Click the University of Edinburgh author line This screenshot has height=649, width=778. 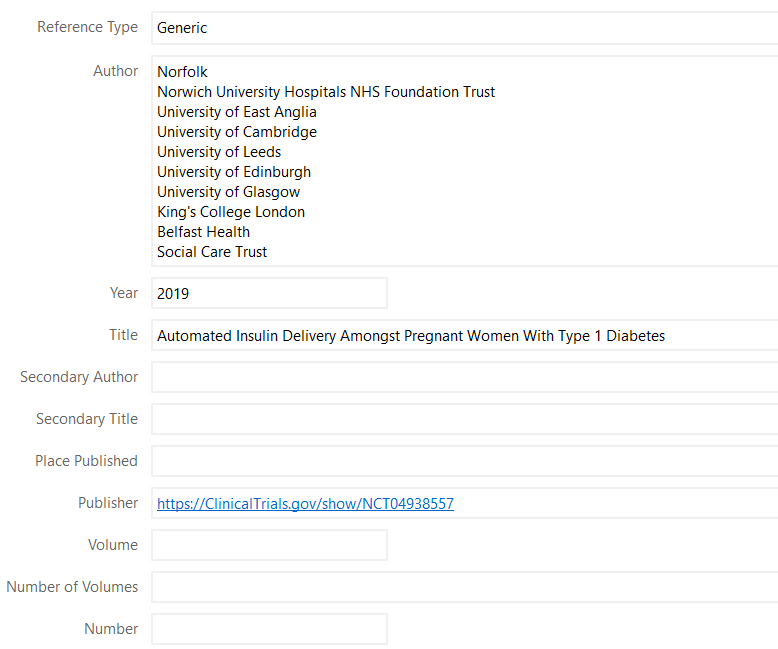[234, 172]
